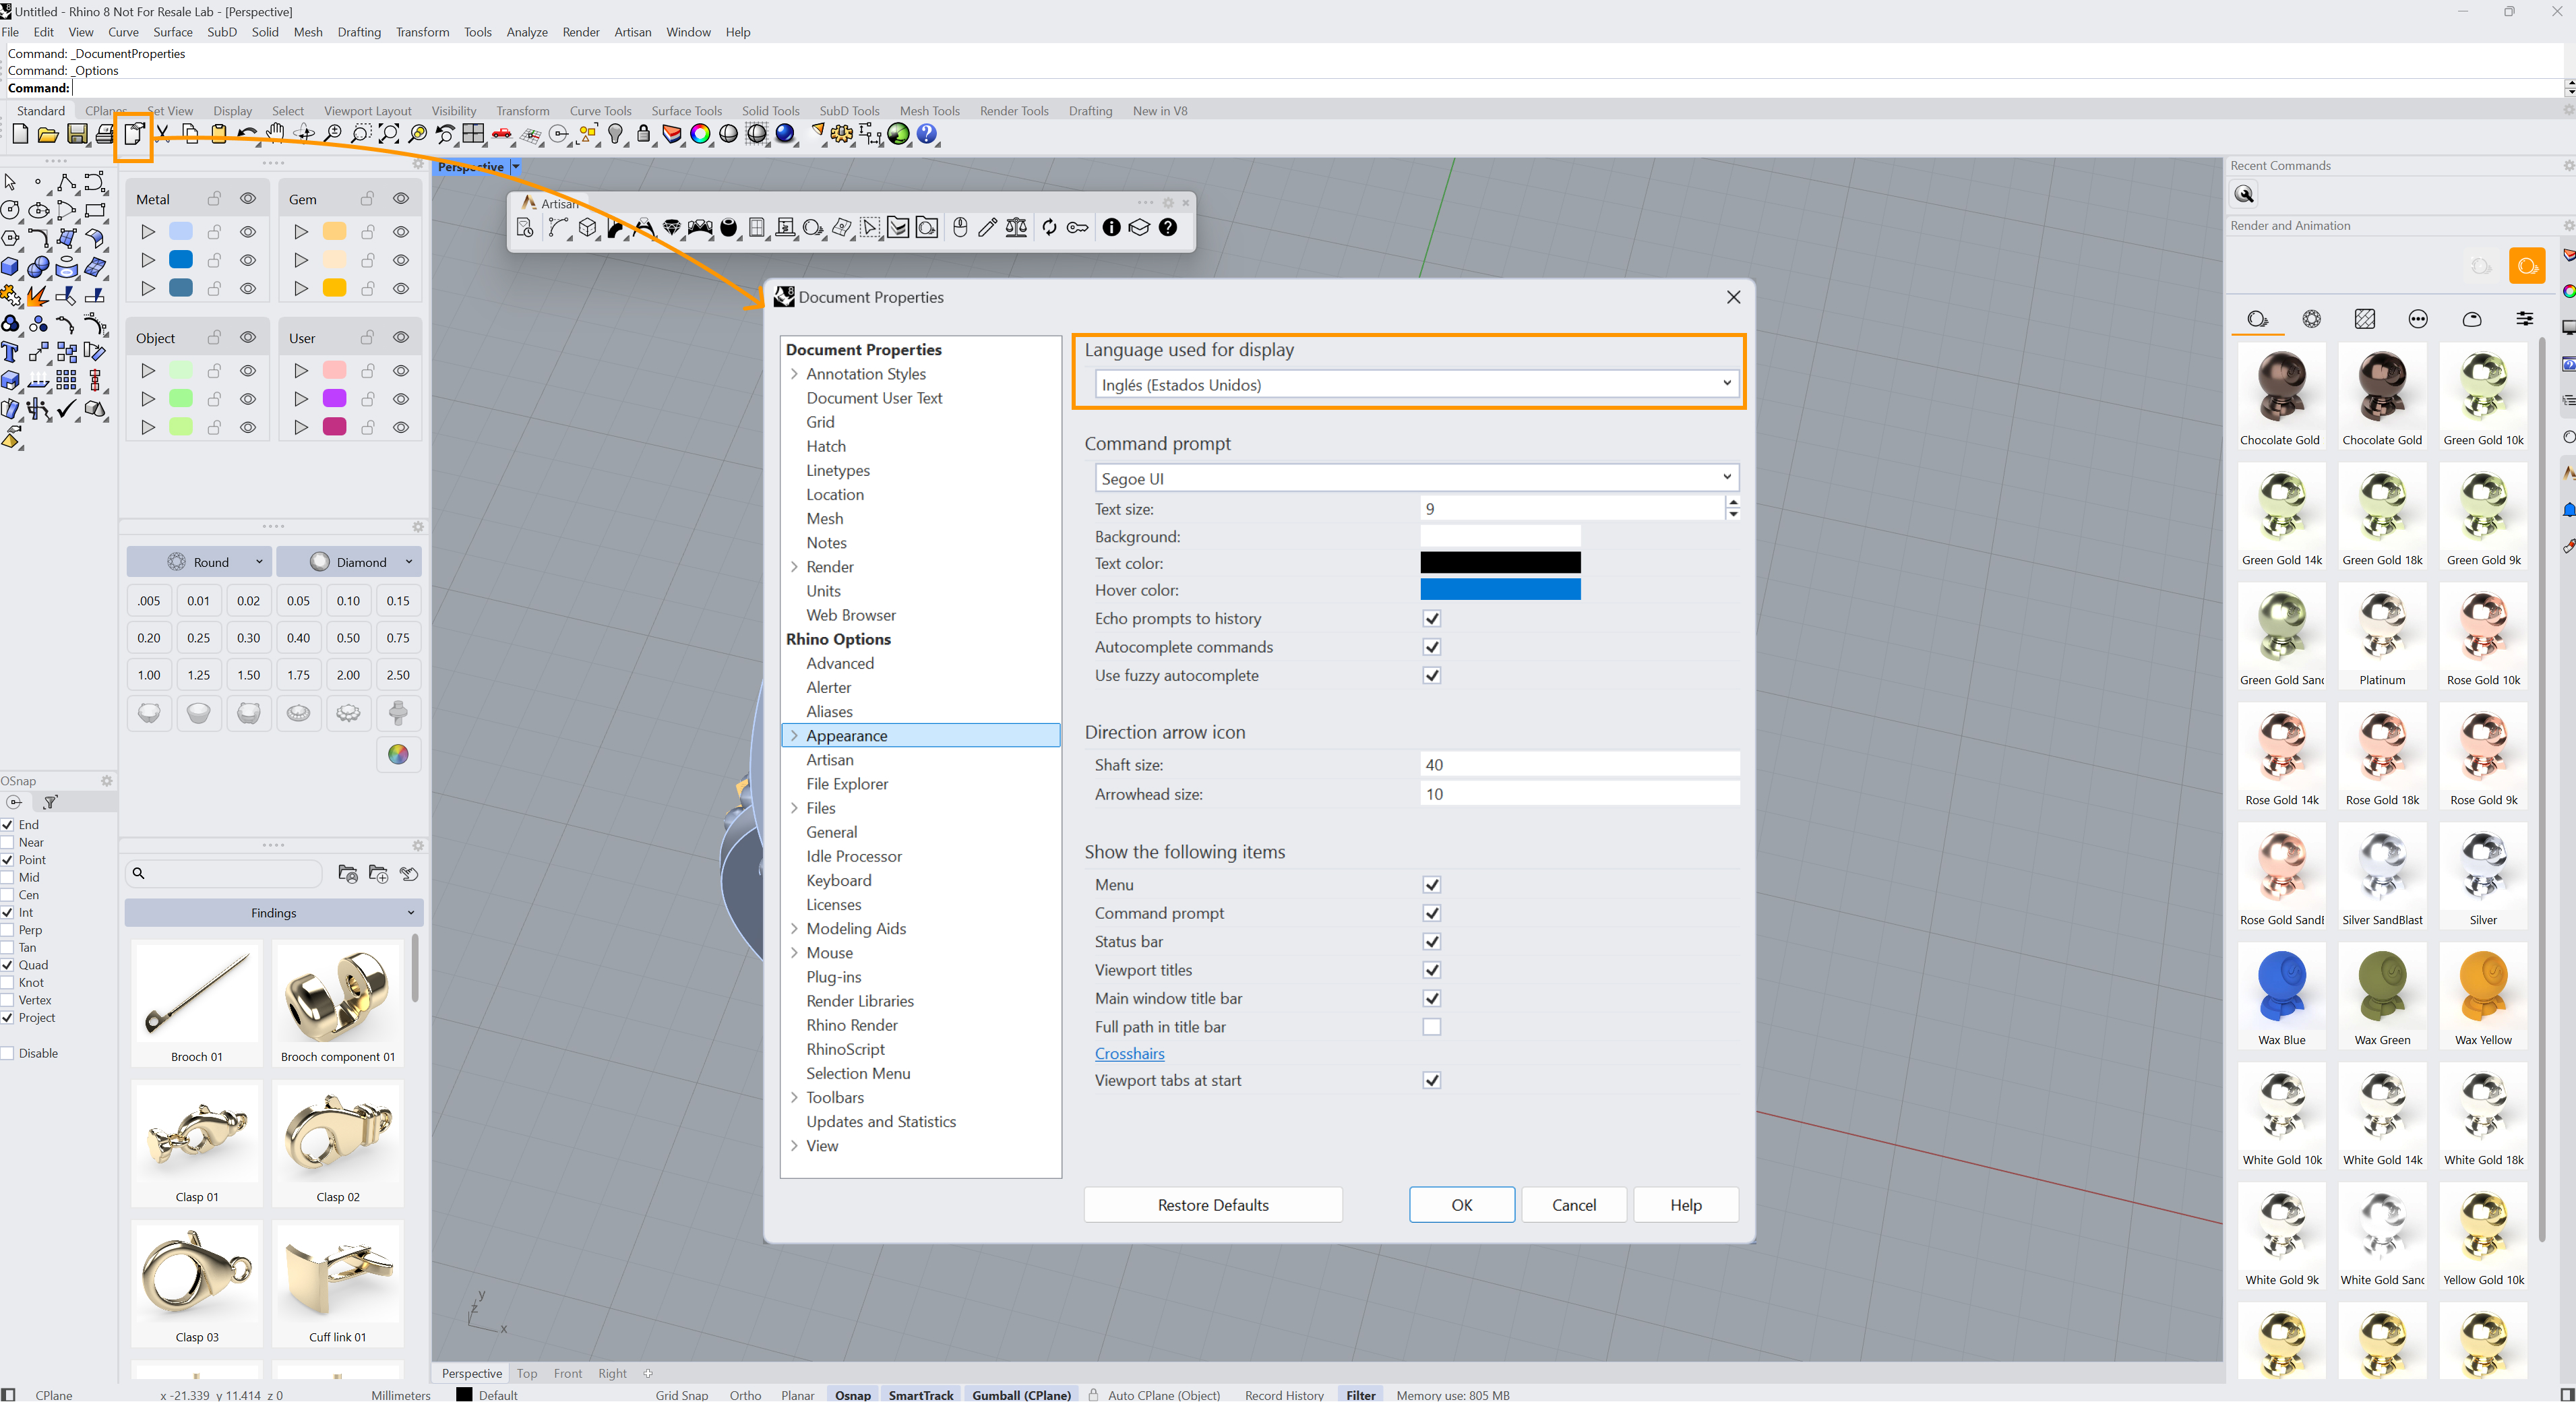Uncheck Status bar display checkbox
Screen dimensions: 2576x1402
click(x=1432, y=942)
